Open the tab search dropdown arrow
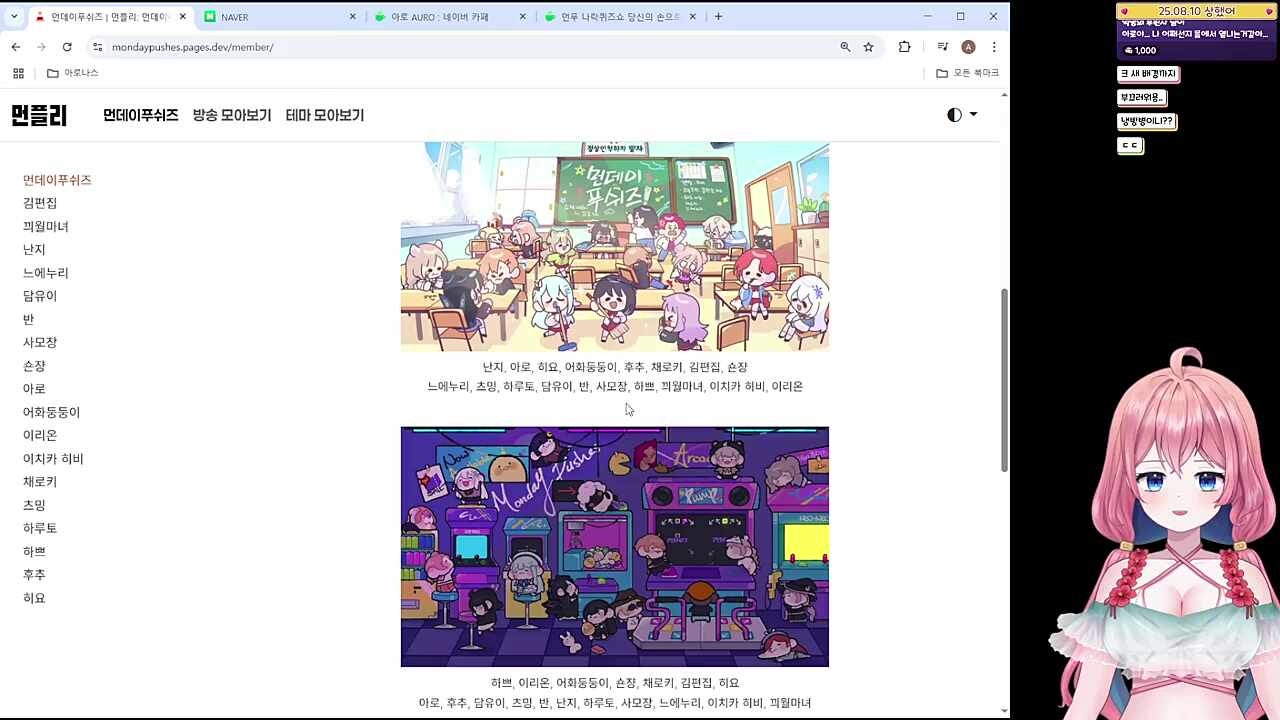1280x720 pixels. coord(16,17)
